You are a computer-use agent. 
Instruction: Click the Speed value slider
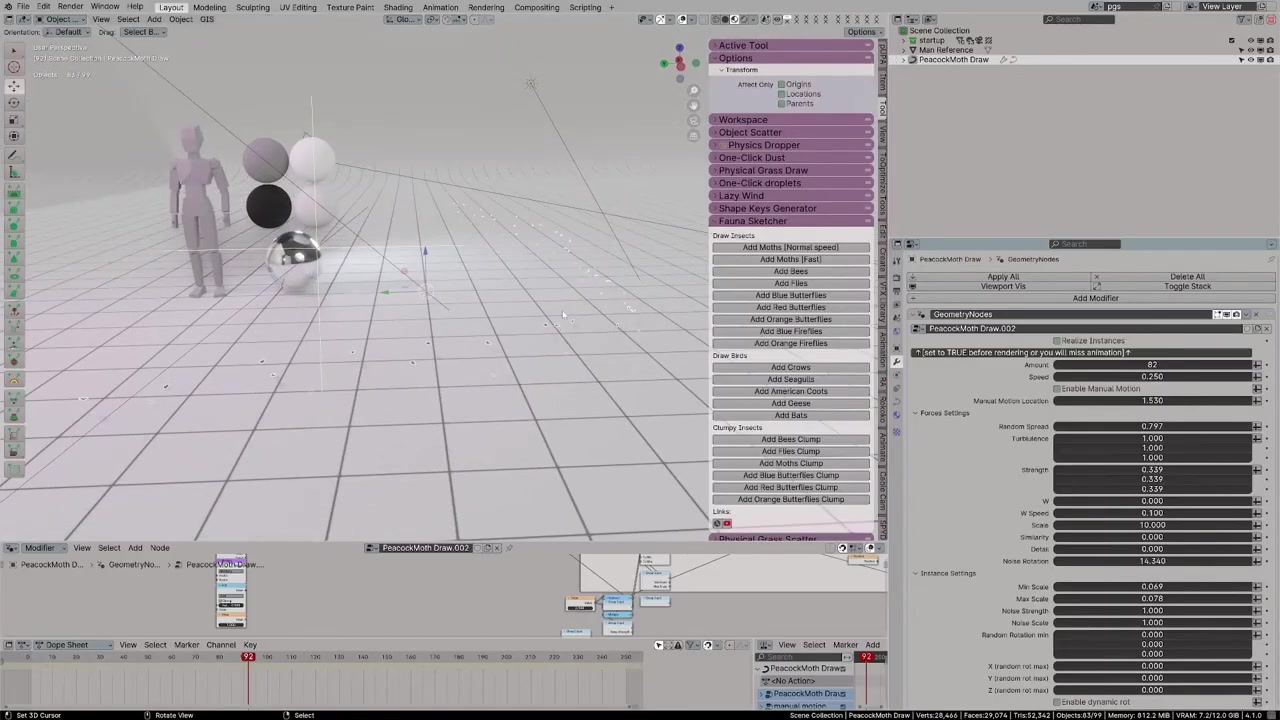pos(1152,377)
